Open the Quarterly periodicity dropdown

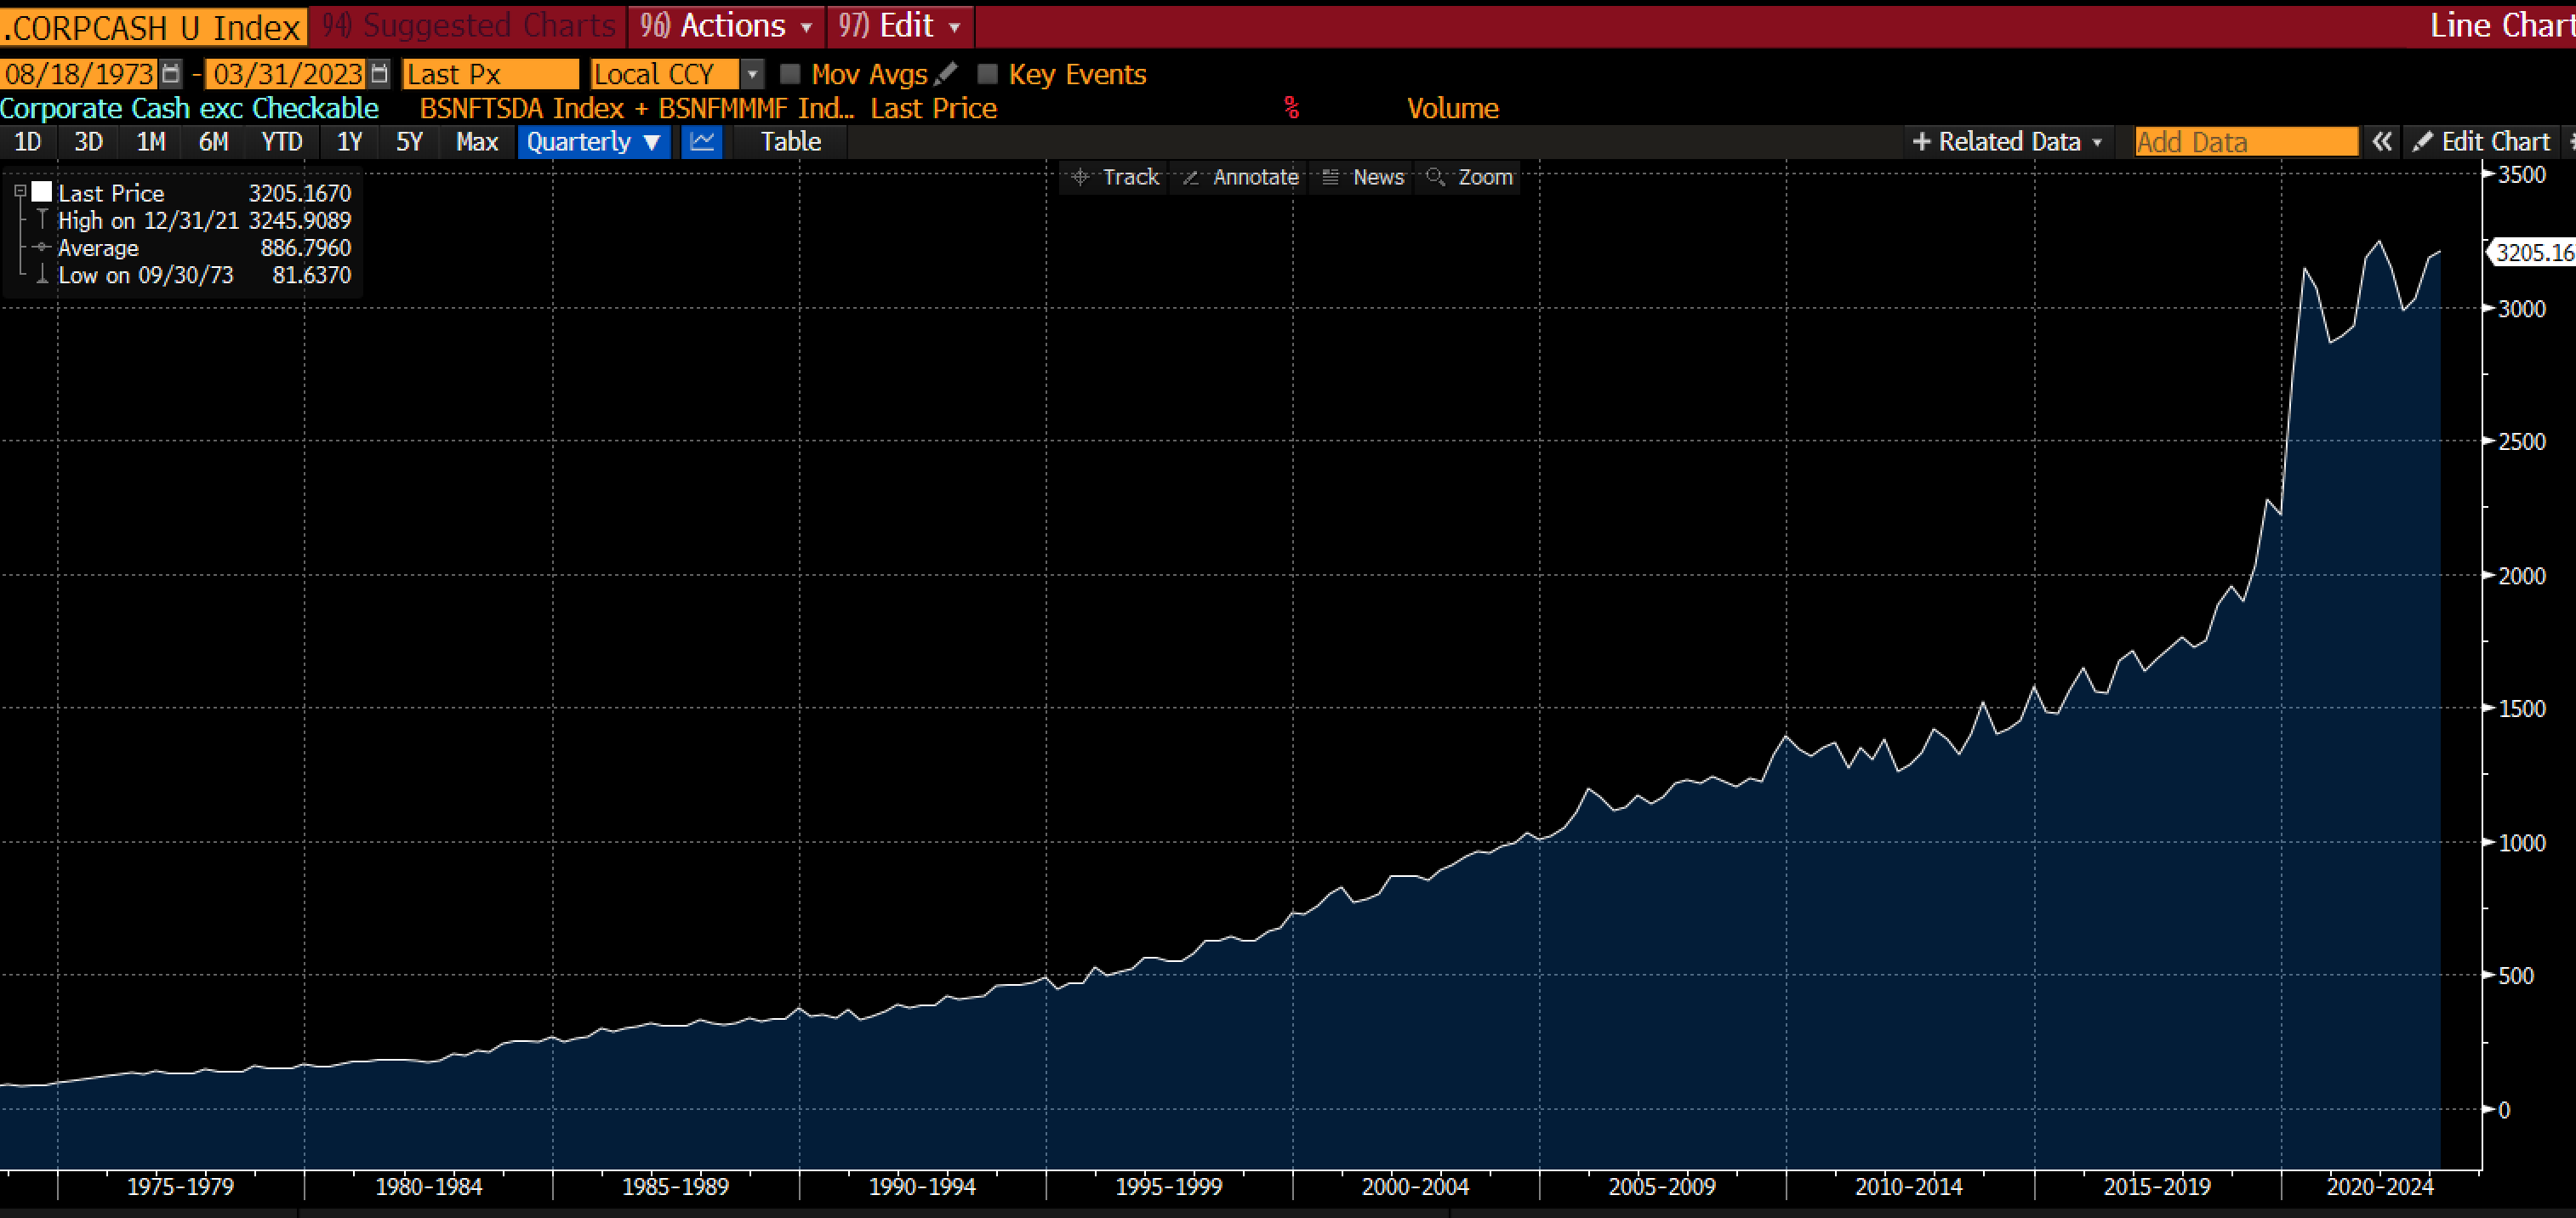tap(594, 142)
